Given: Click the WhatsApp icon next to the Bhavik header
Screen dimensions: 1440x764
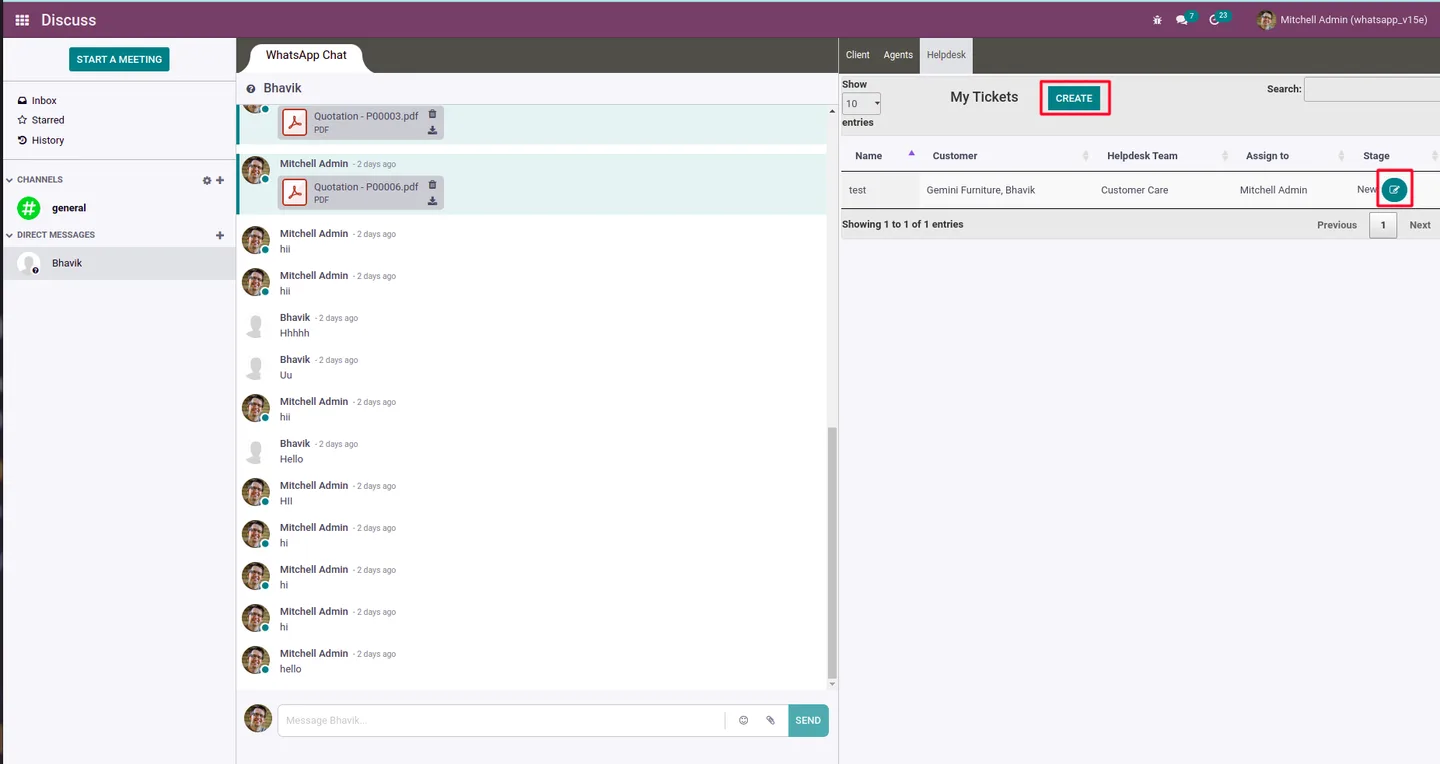Looking at the screenshot, I should 251,89.
